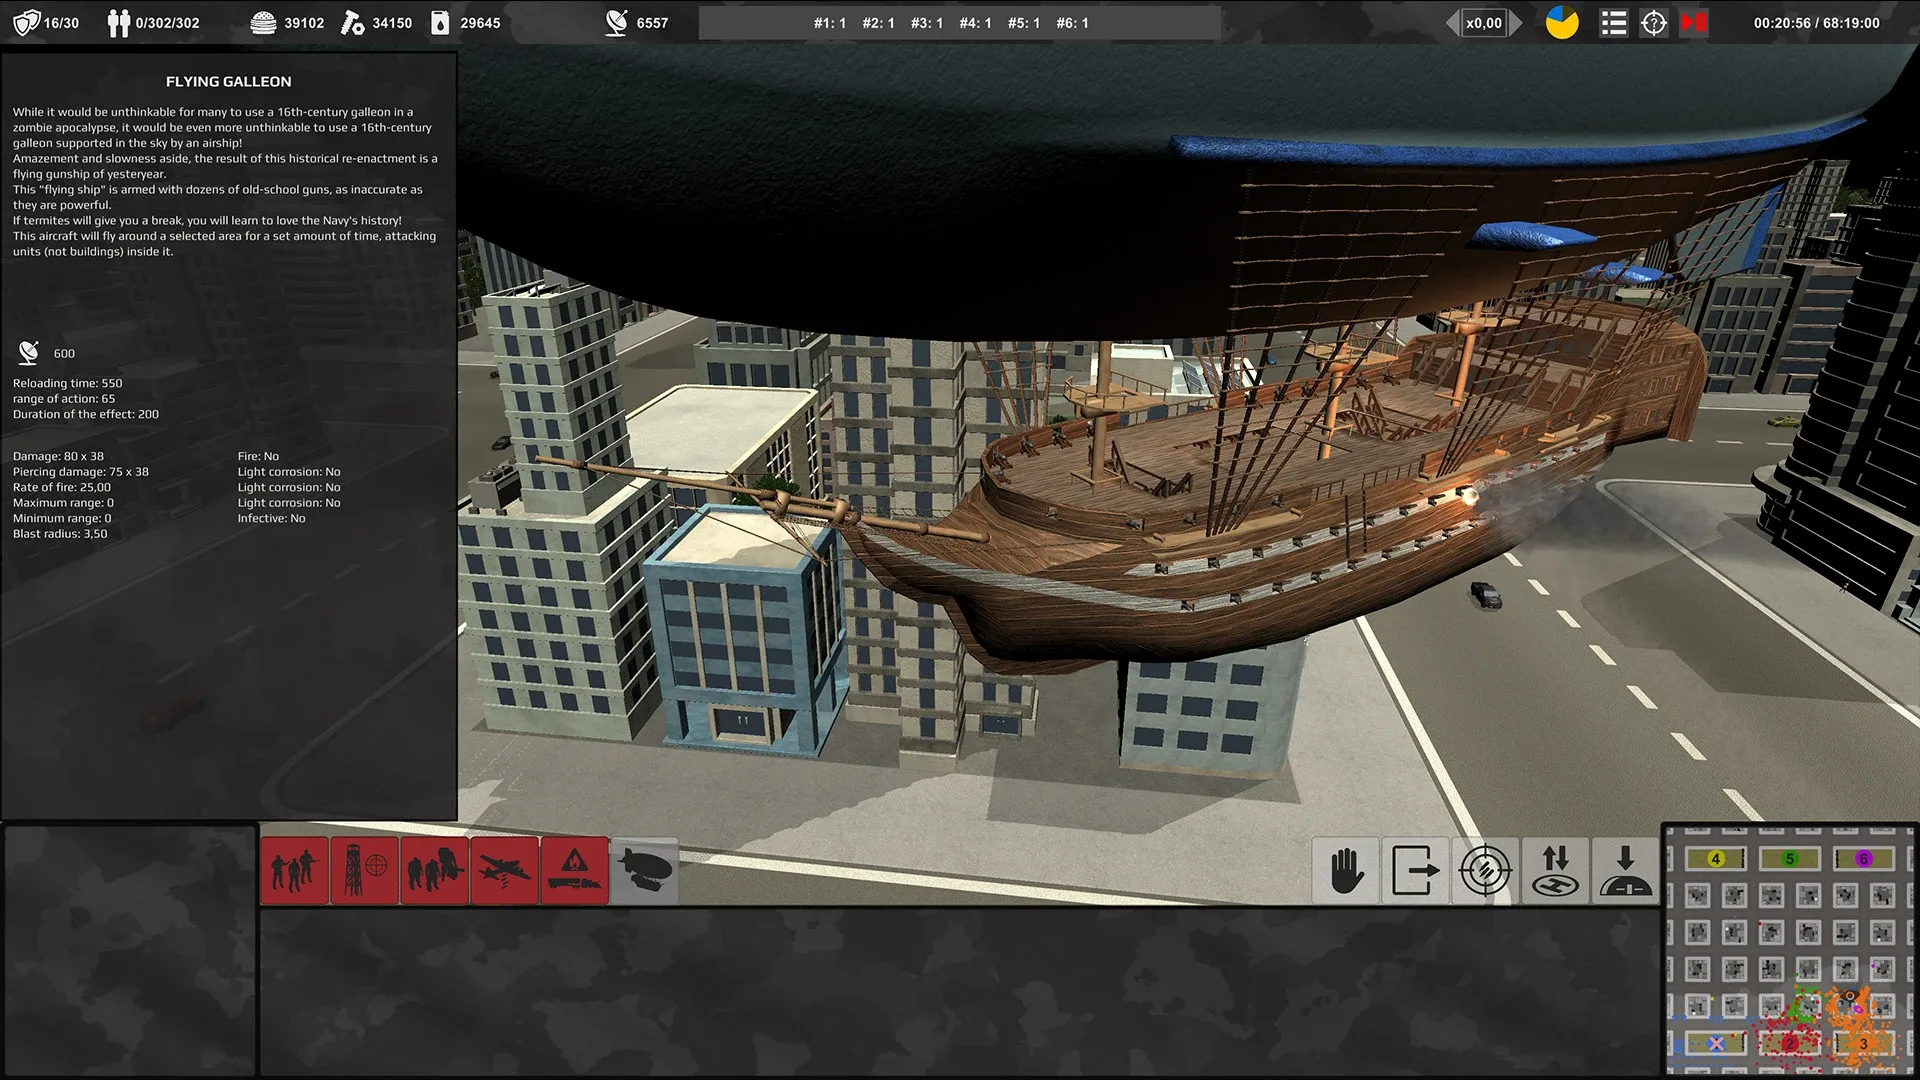This screenshot has width=1920, height=1080.
Task: Toggle helipad landing mode
Action: point(1555,869)
